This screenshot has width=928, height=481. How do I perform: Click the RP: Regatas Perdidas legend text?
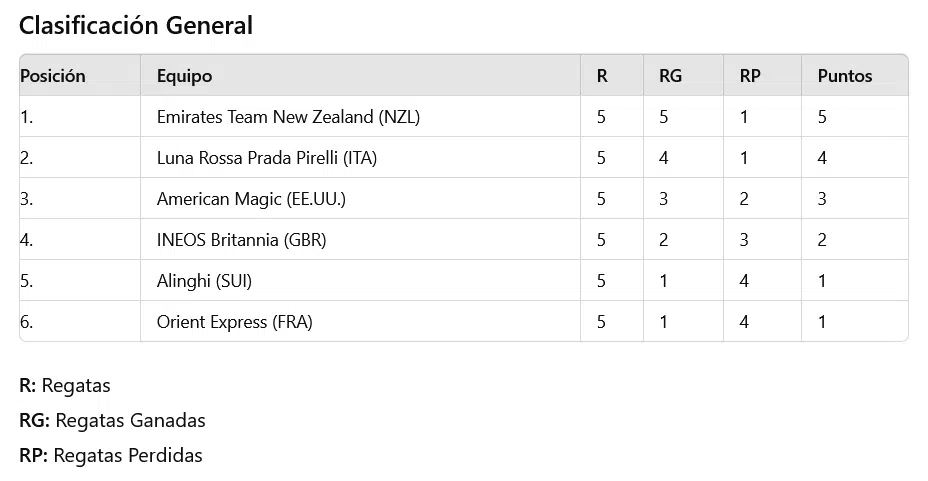[x=110, y=455]
